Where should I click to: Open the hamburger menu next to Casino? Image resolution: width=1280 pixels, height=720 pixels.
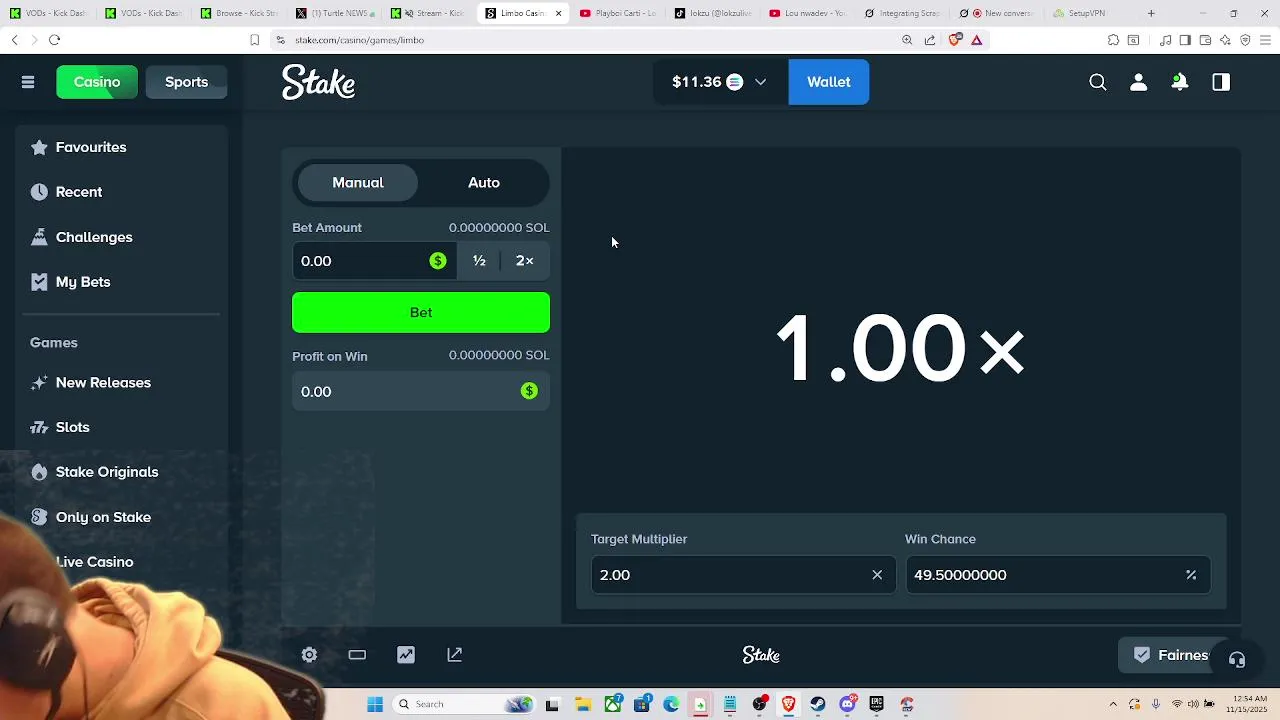(x=28, y=82)
